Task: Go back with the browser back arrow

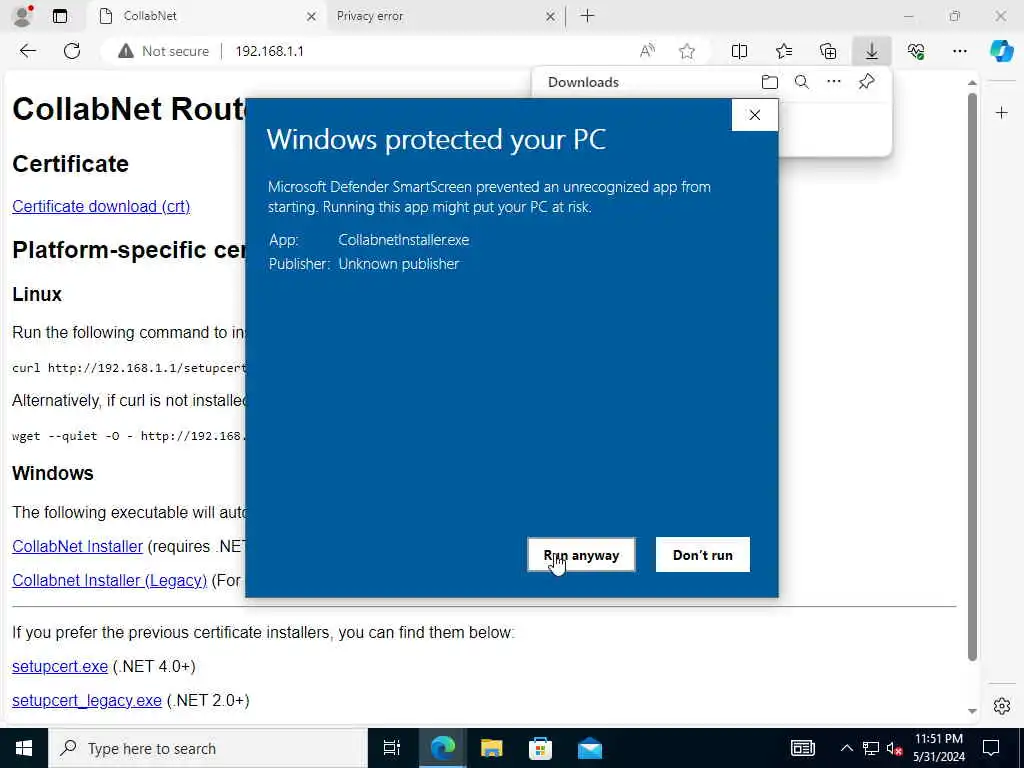Action: (27, 51)
